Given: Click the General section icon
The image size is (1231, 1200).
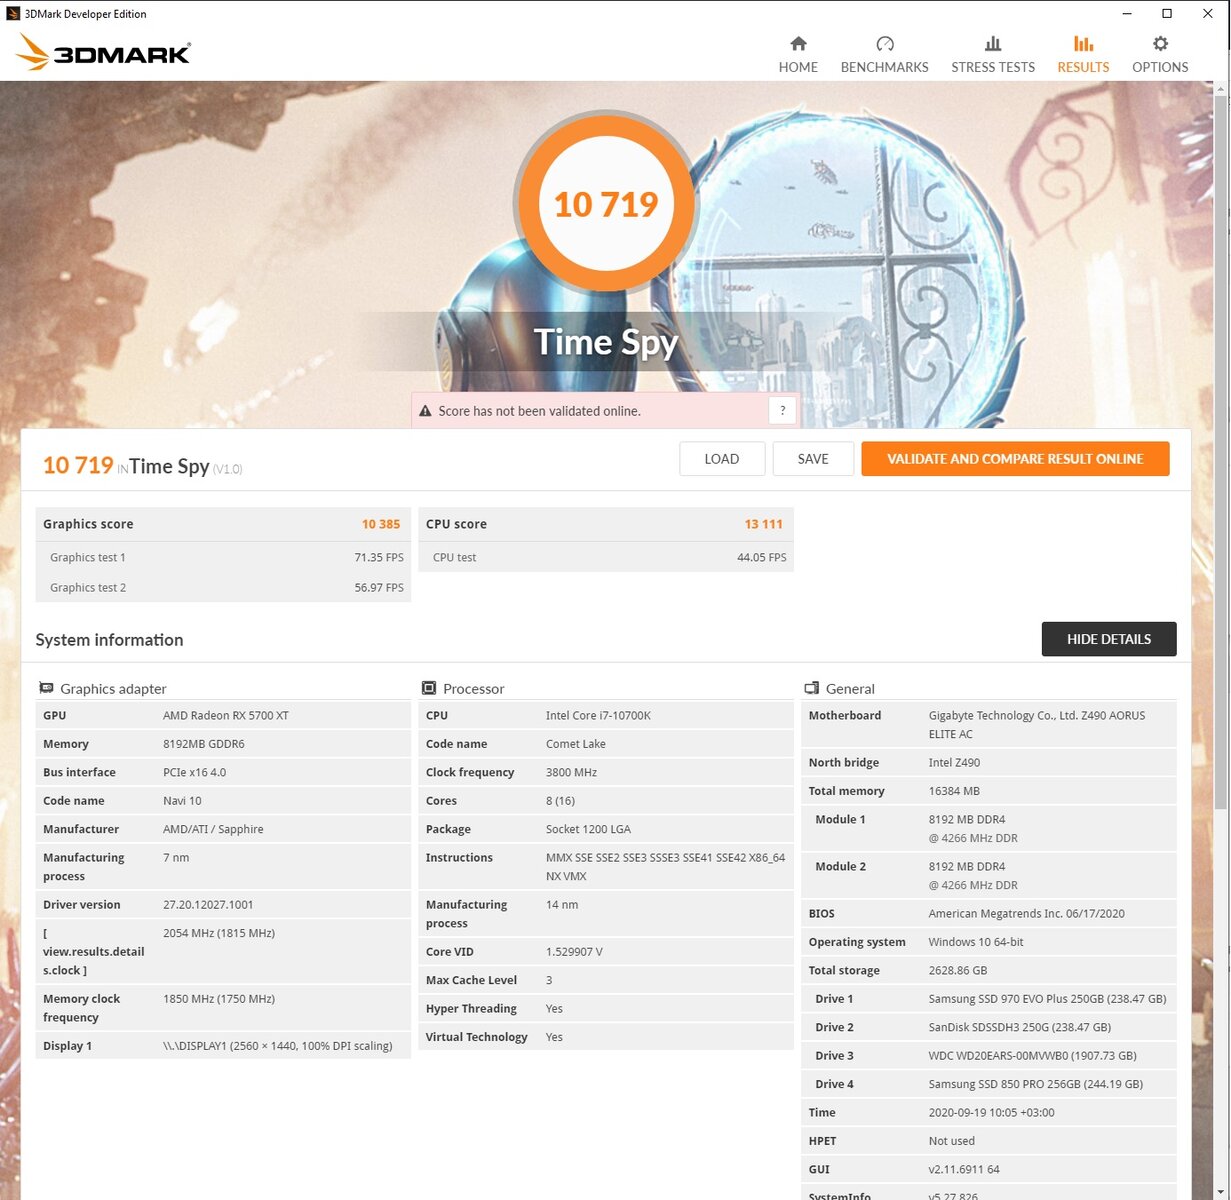Looking at the screenshot, I should [x=811, y=688].
